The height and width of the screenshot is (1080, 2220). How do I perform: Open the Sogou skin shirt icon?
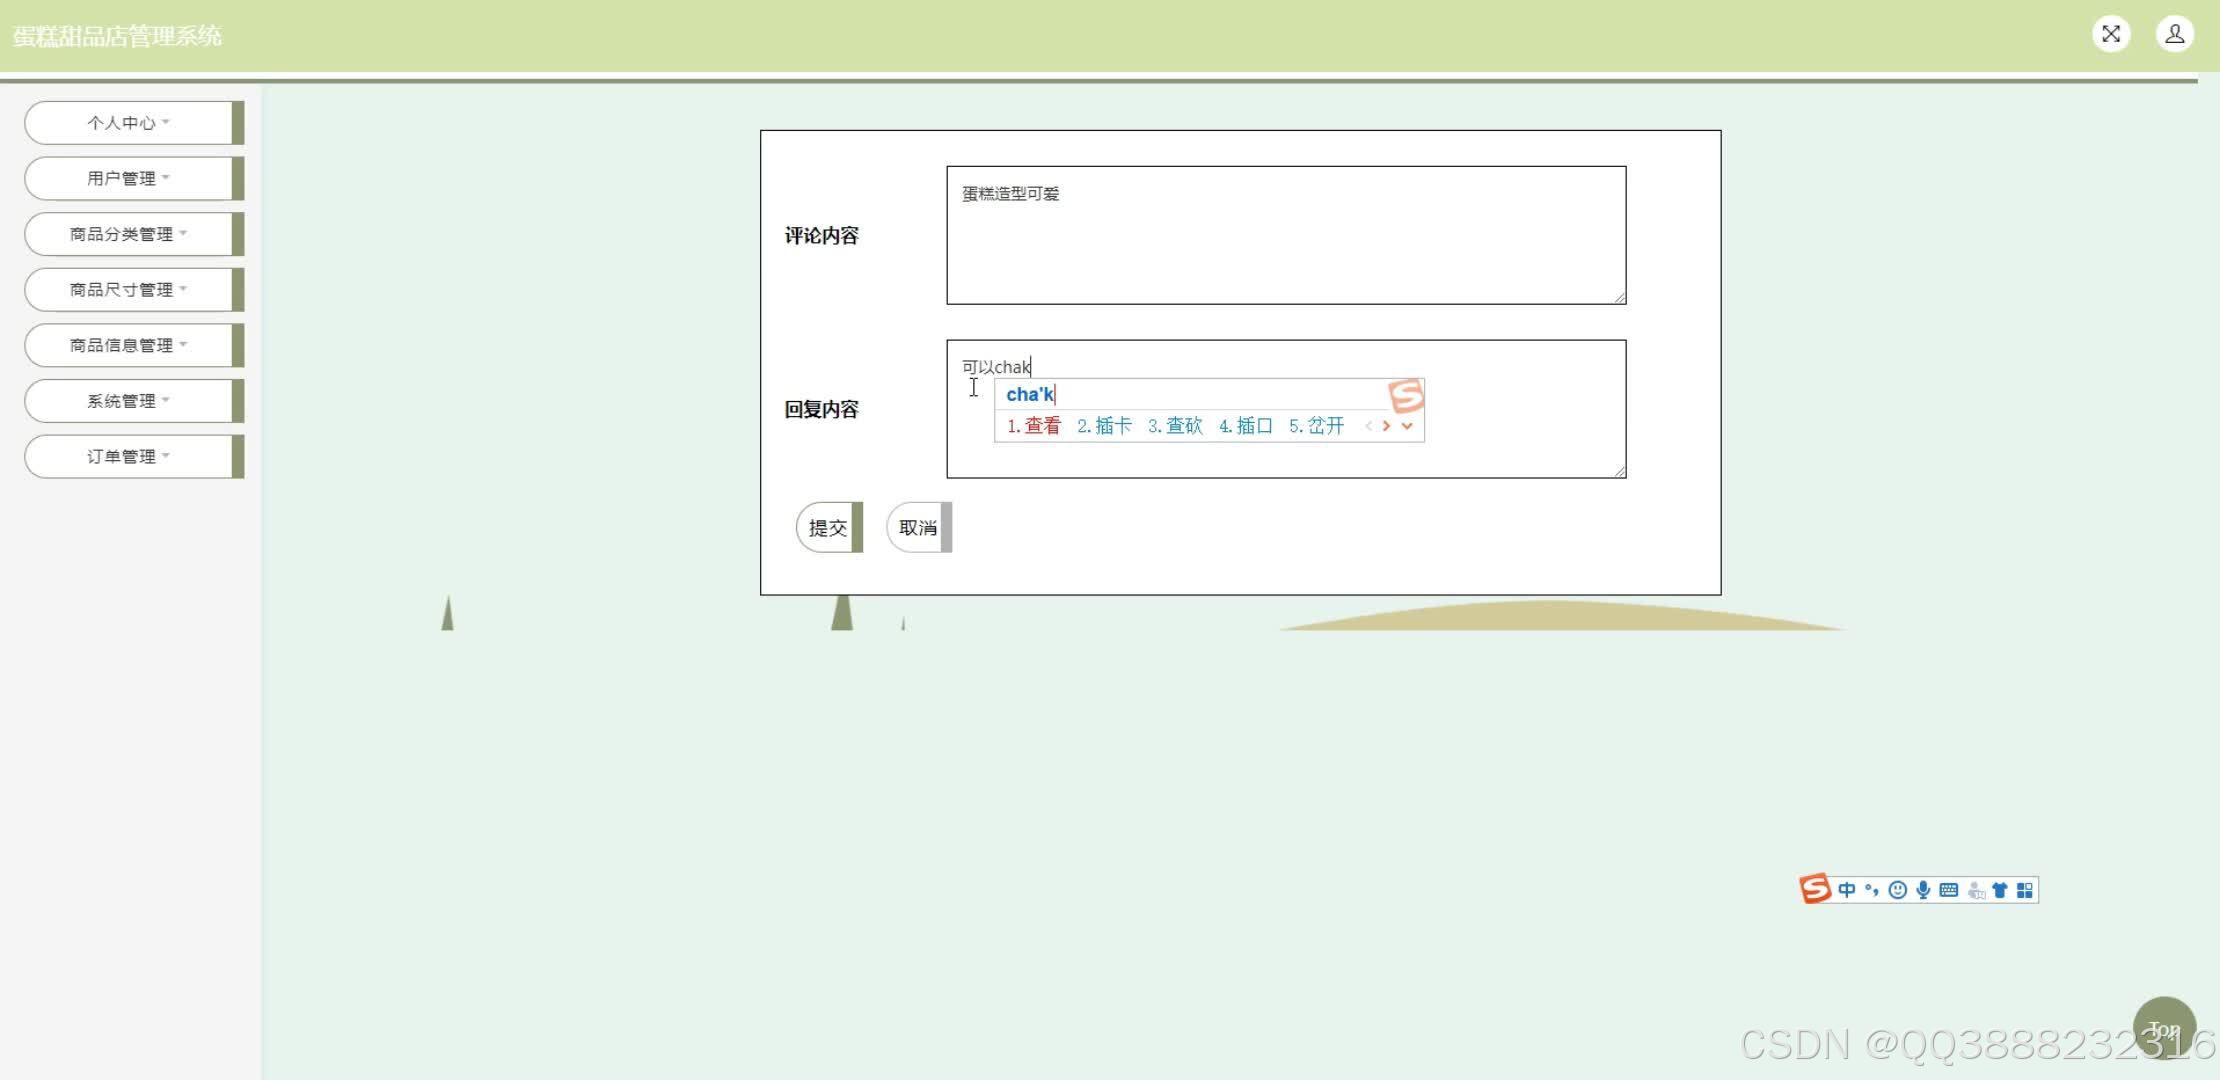tap(2000, 890)
